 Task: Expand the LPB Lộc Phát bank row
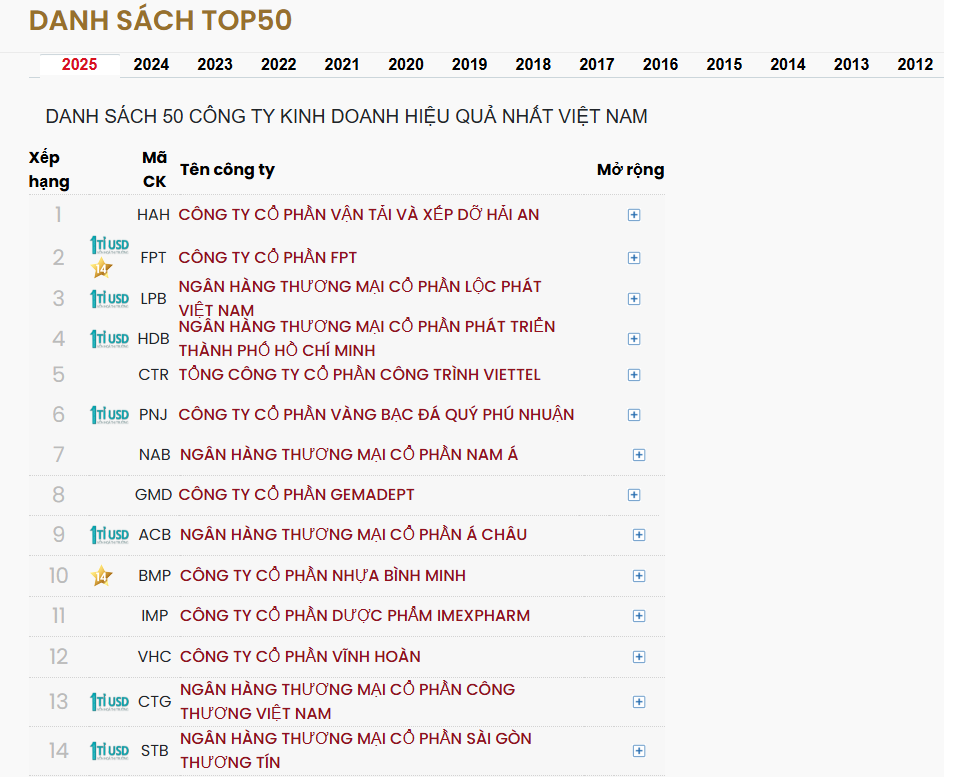coord(634,299)
